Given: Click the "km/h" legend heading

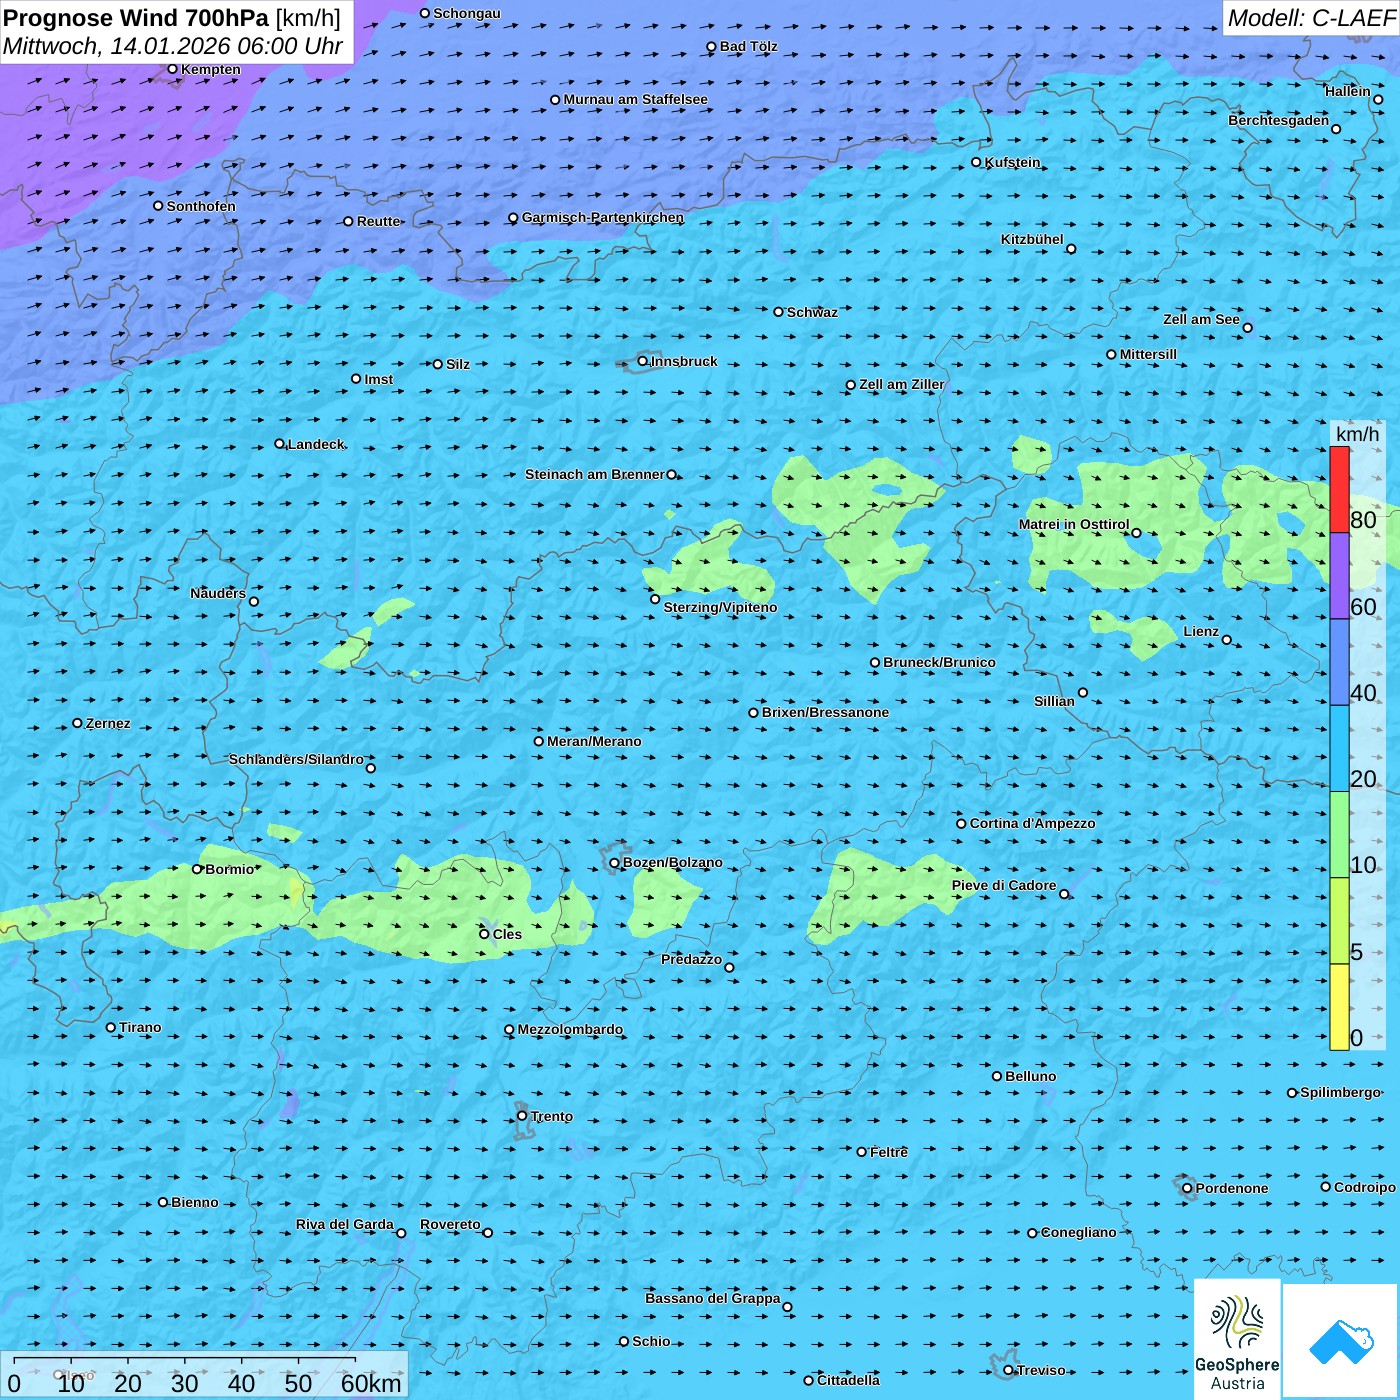Looking at the screenshot, I should [x=1357, y=434].
